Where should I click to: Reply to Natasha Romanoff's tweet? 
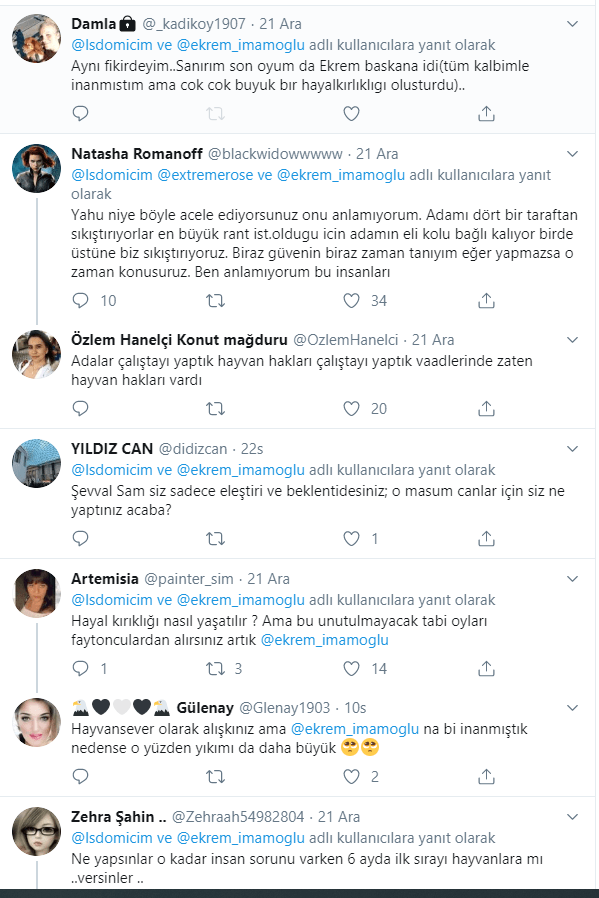[x=80, y=298]
